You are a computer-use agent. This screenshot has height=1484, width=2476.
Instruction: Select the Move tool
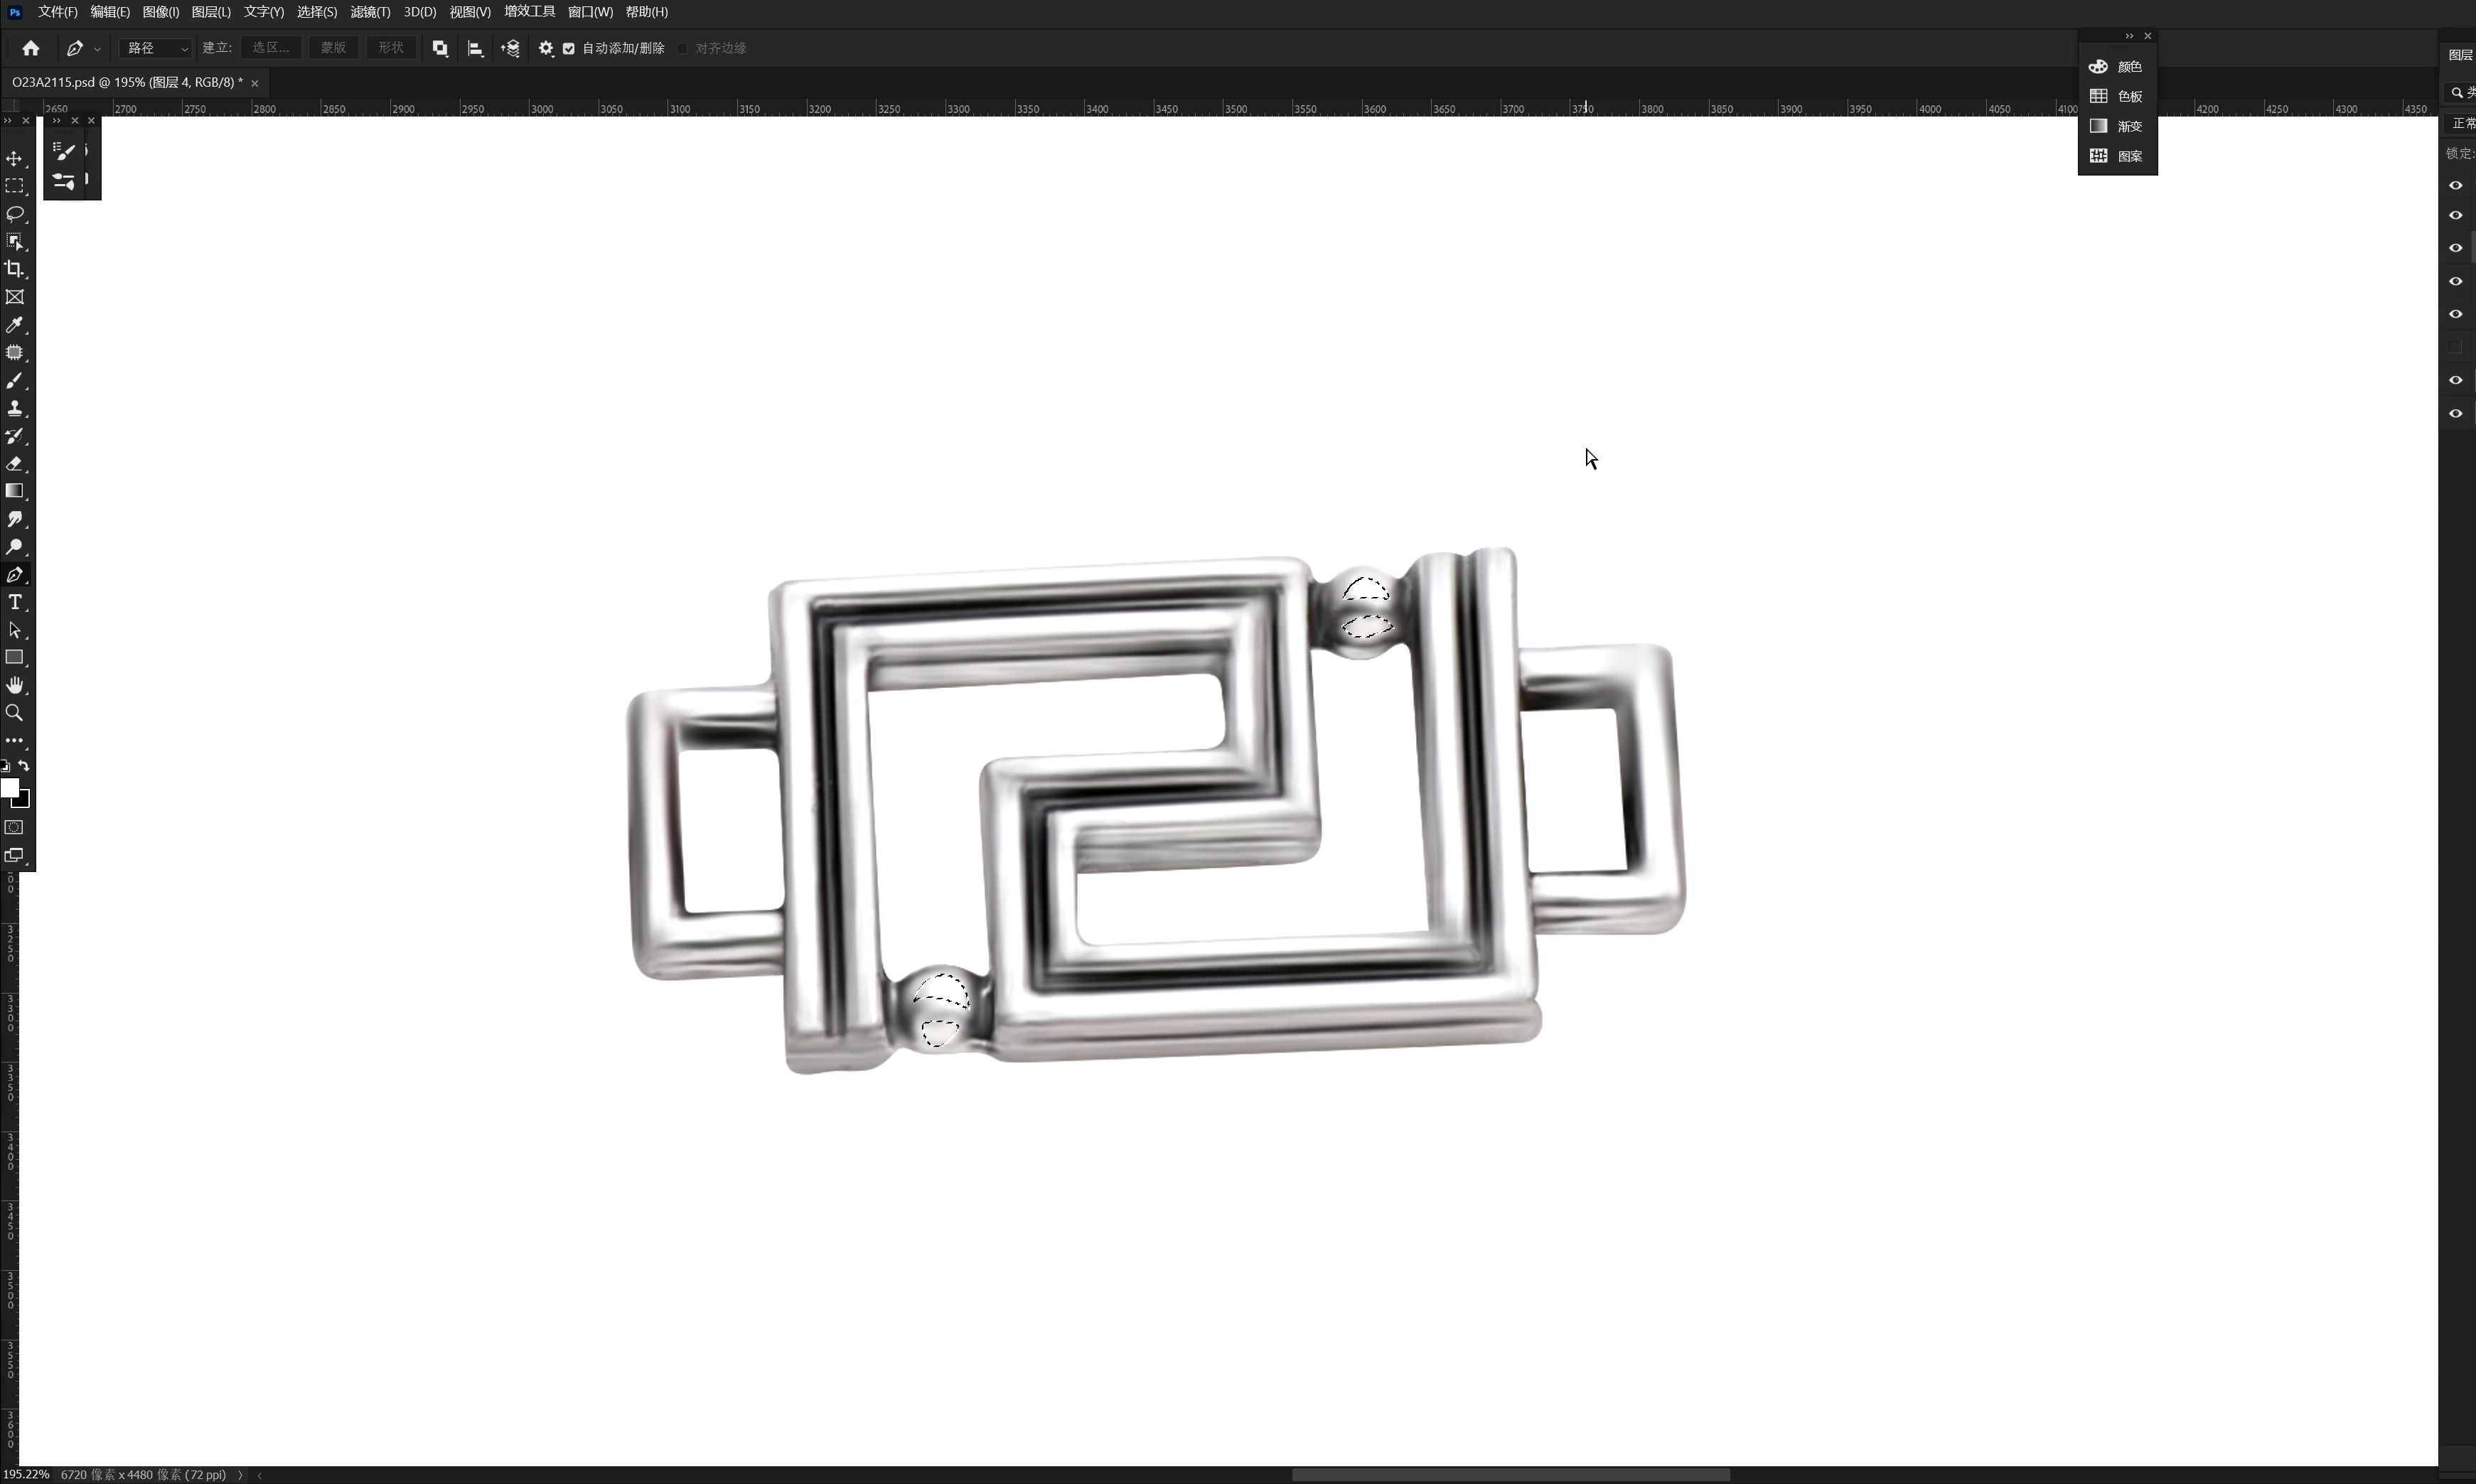(x=14, y=159)
